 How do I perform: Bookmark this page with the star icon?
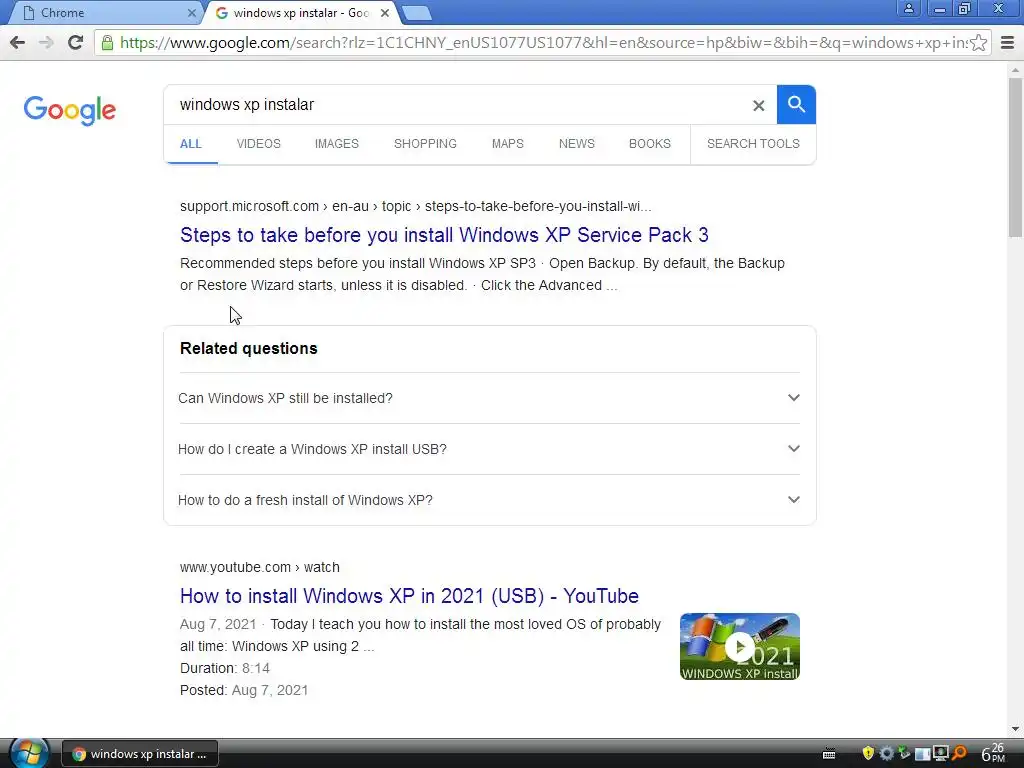[x=978, y=43]
